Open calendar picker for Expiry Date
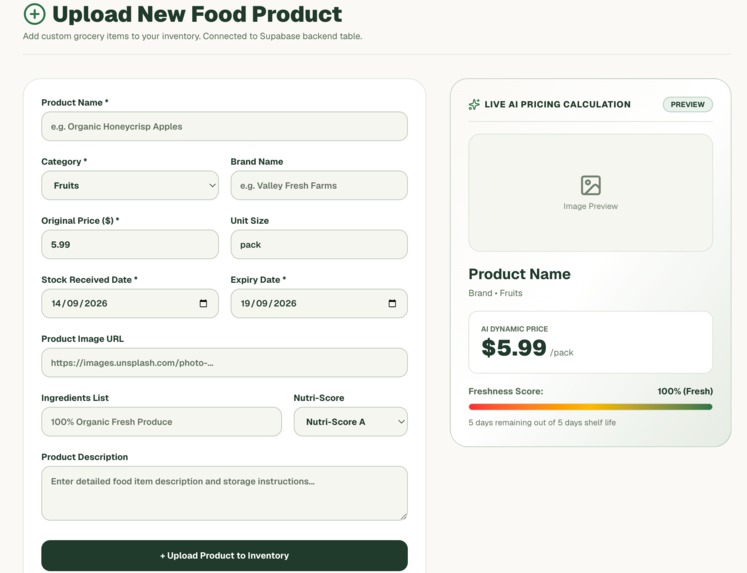 [393, 303]
